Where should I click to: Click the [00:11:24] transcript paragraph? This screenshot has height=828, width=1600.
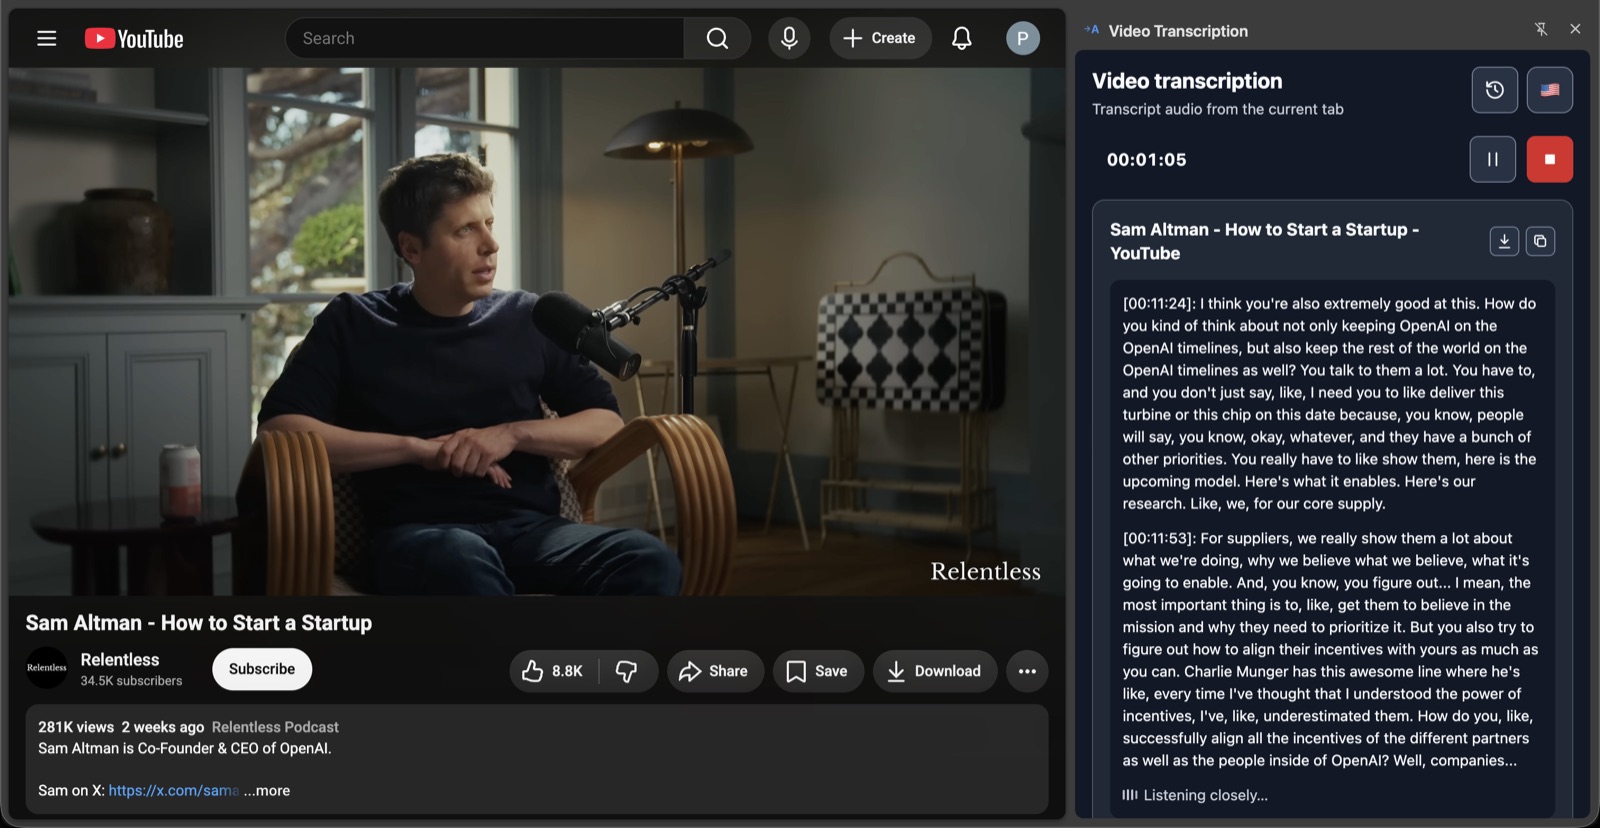click(1330, 403)
